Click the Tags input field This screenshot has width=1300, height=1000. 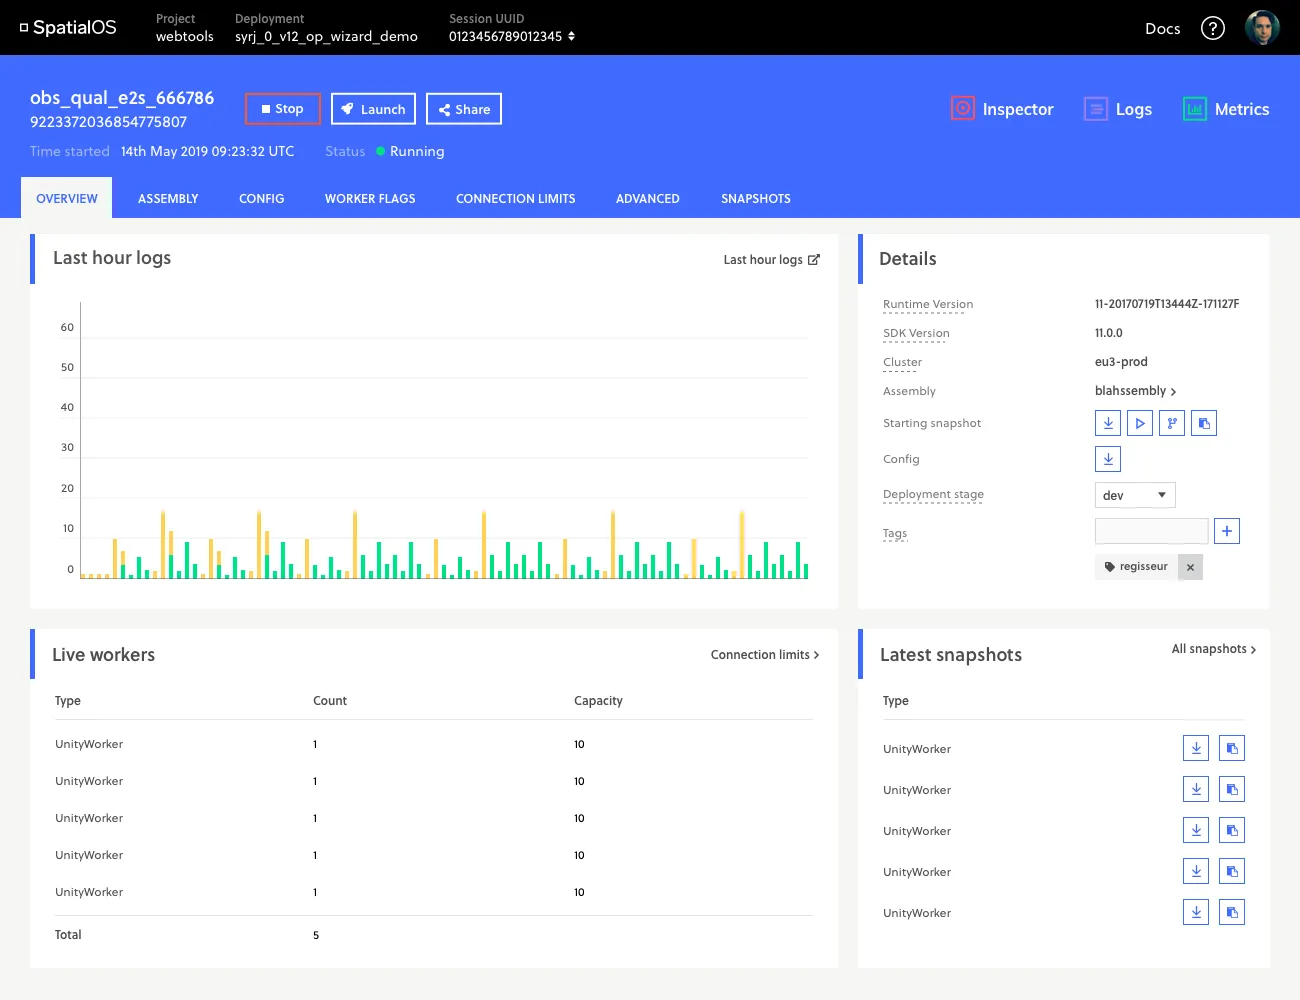coord(1151,531)
